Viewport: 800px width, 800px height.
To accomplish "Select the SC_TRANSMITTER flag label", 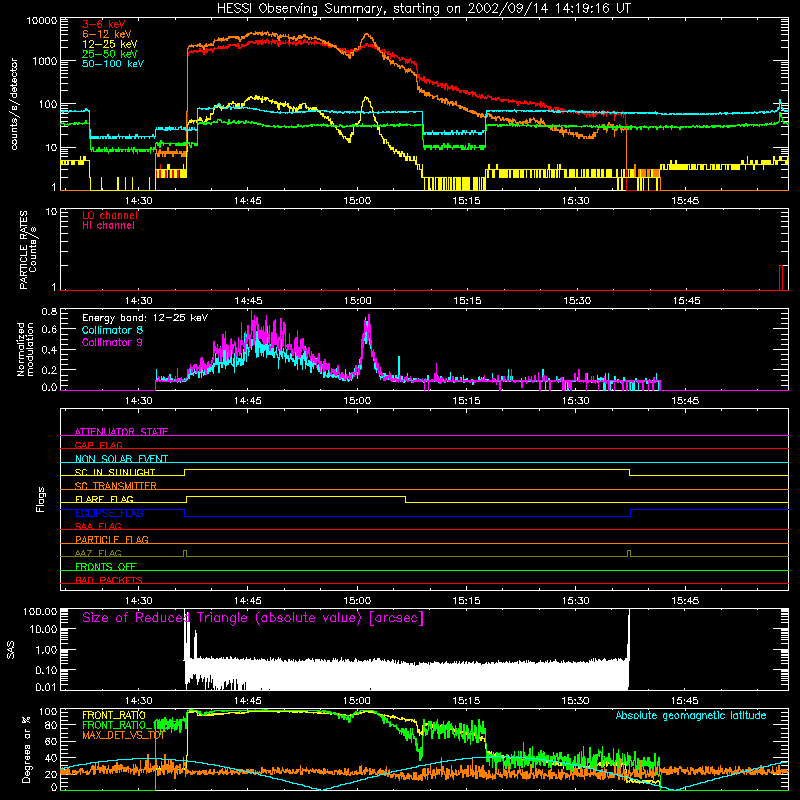I will click(x=116, y=486).
